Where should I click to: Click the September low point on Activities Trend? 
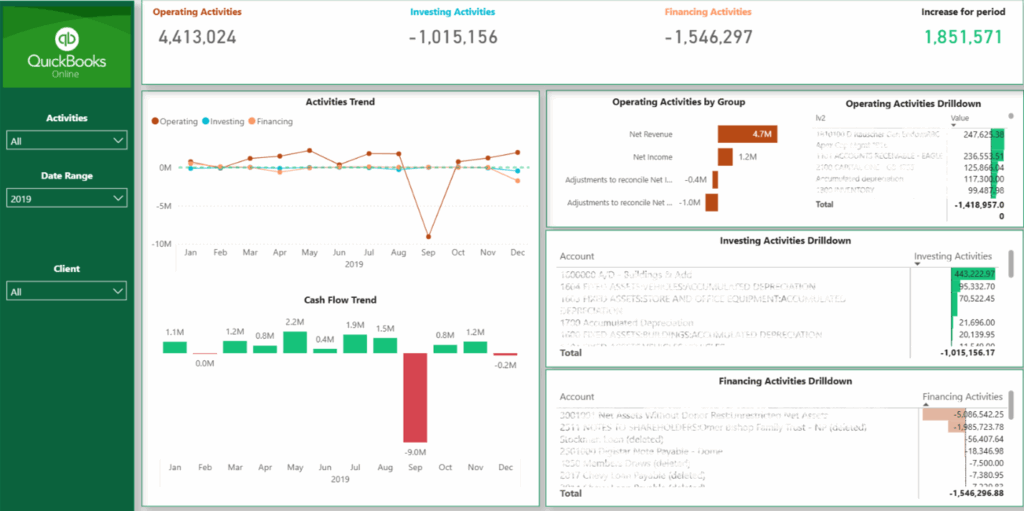pyautogui.click(x=428, y=237)
